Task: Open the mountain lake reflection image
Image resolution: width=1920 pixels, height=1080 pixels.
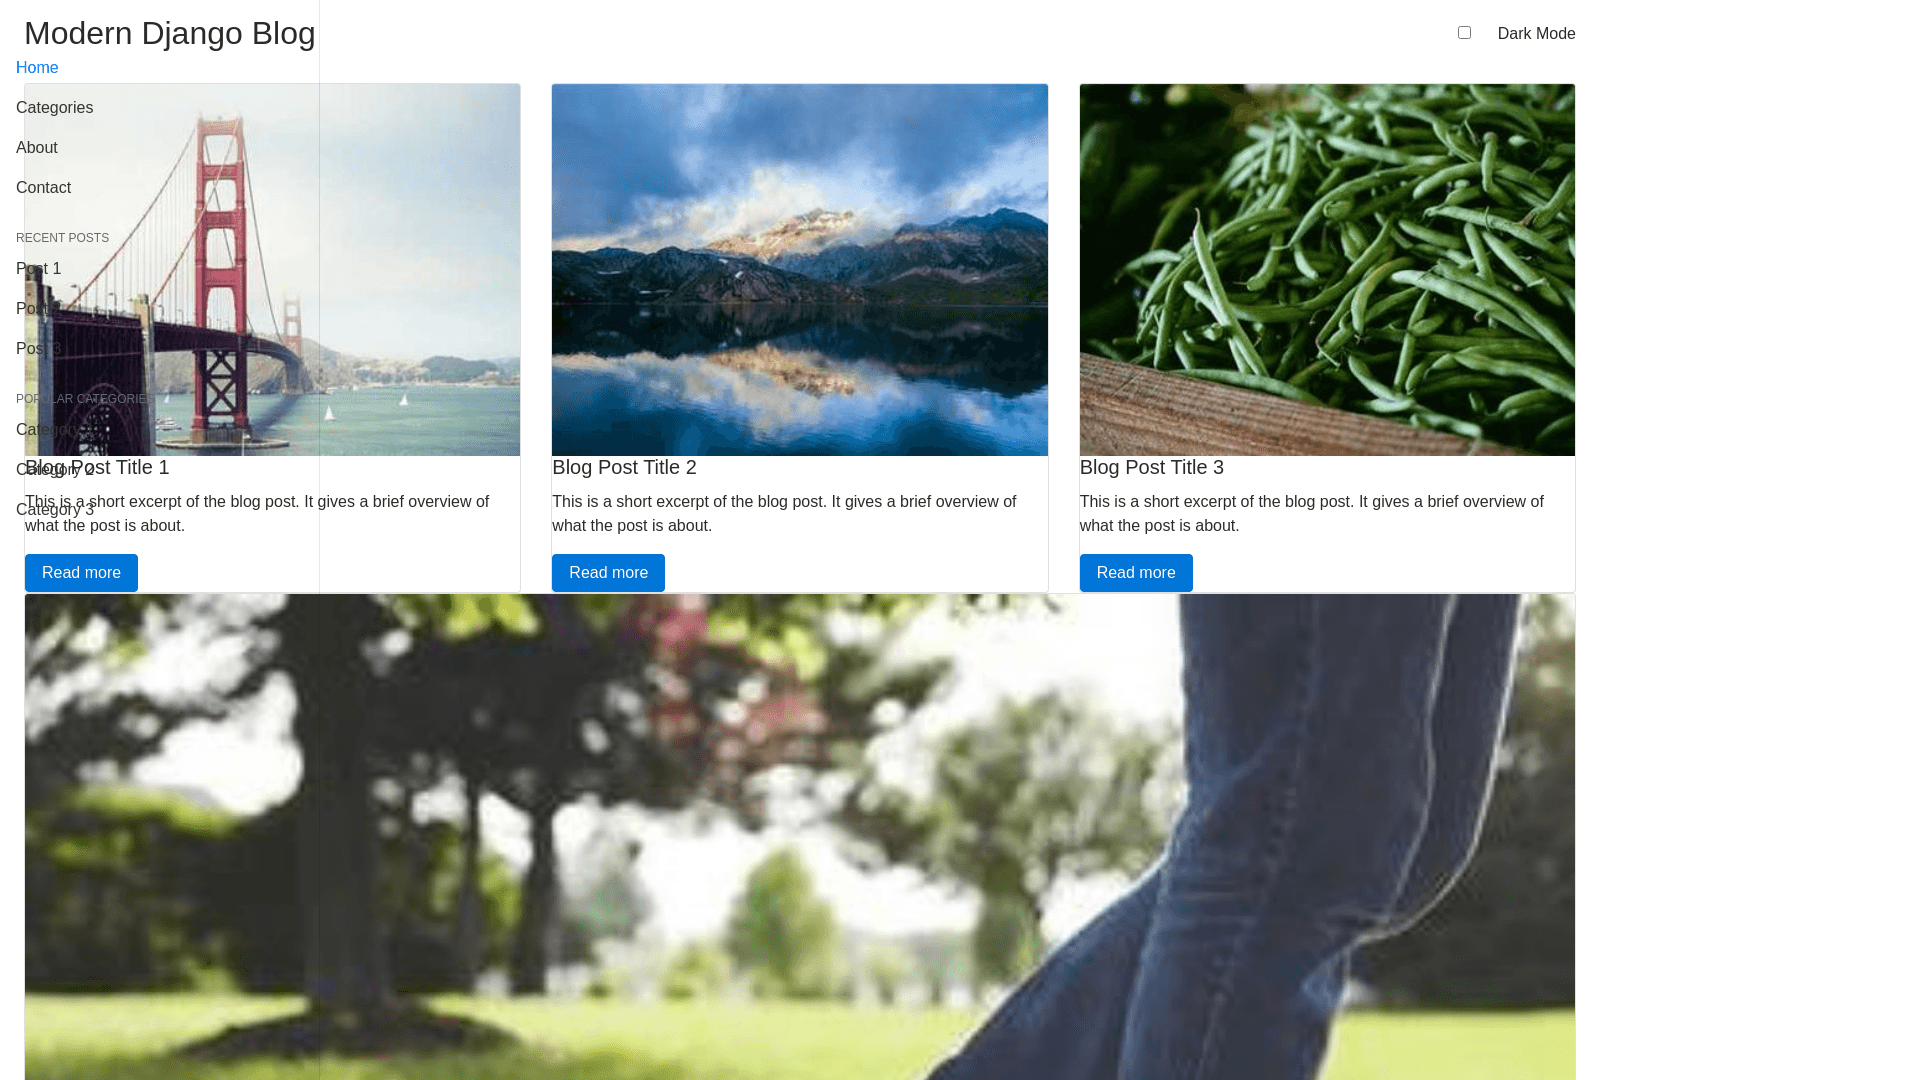Action: point(800,270)
